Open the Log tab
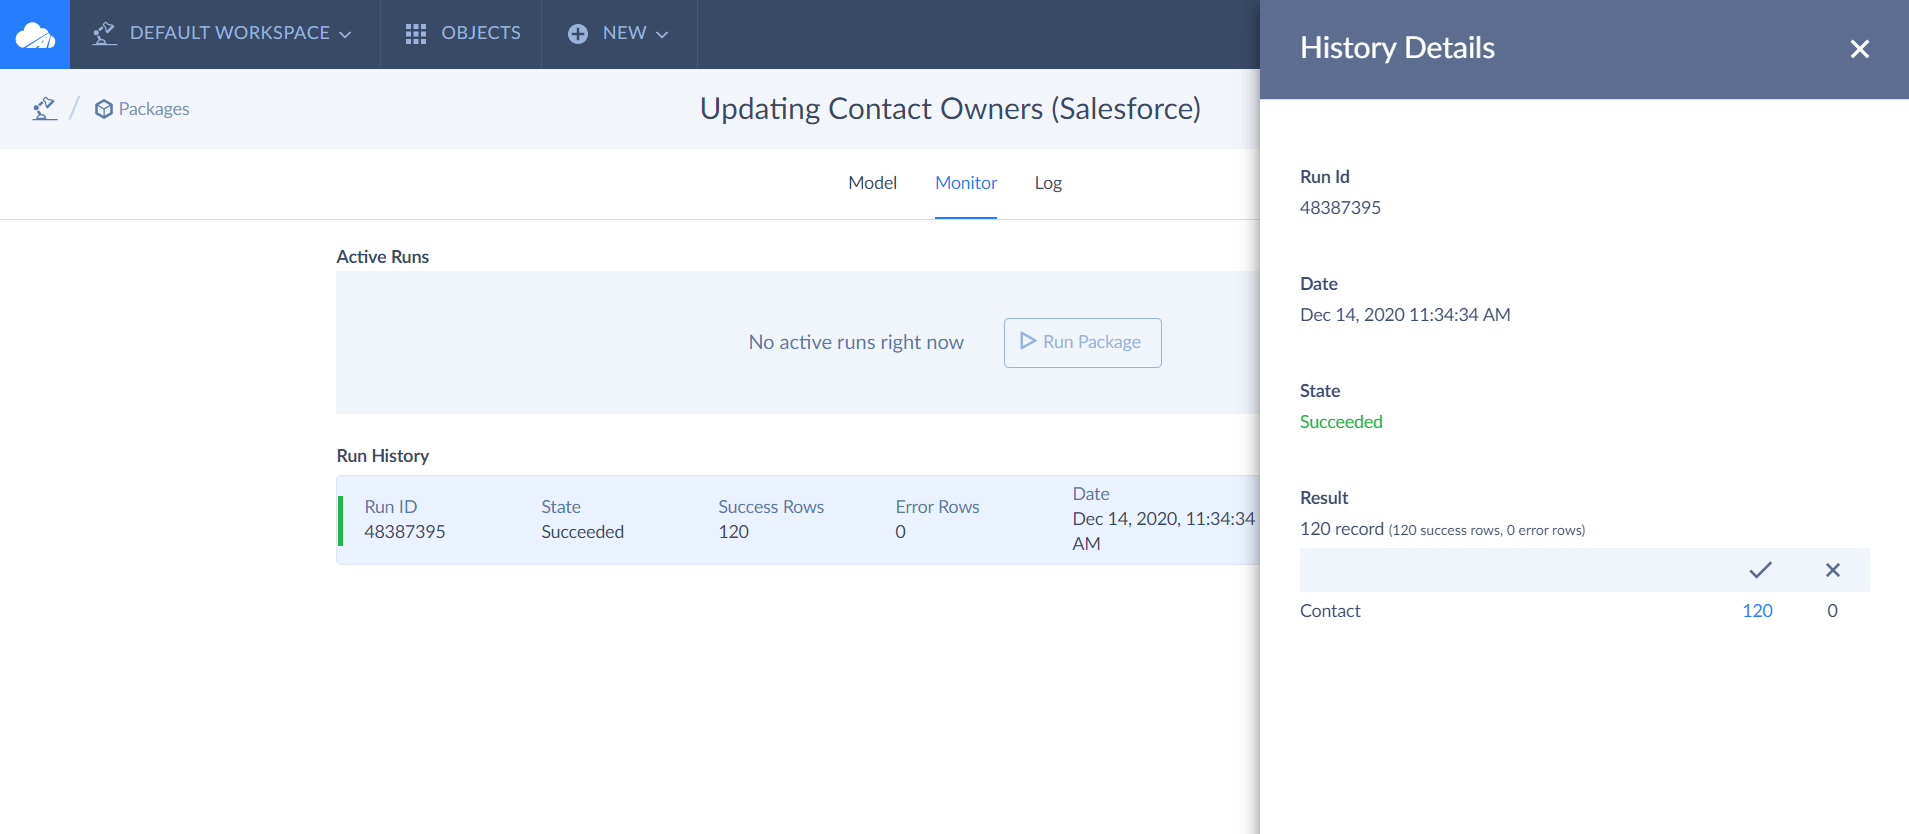 (x=1047, y=183)
